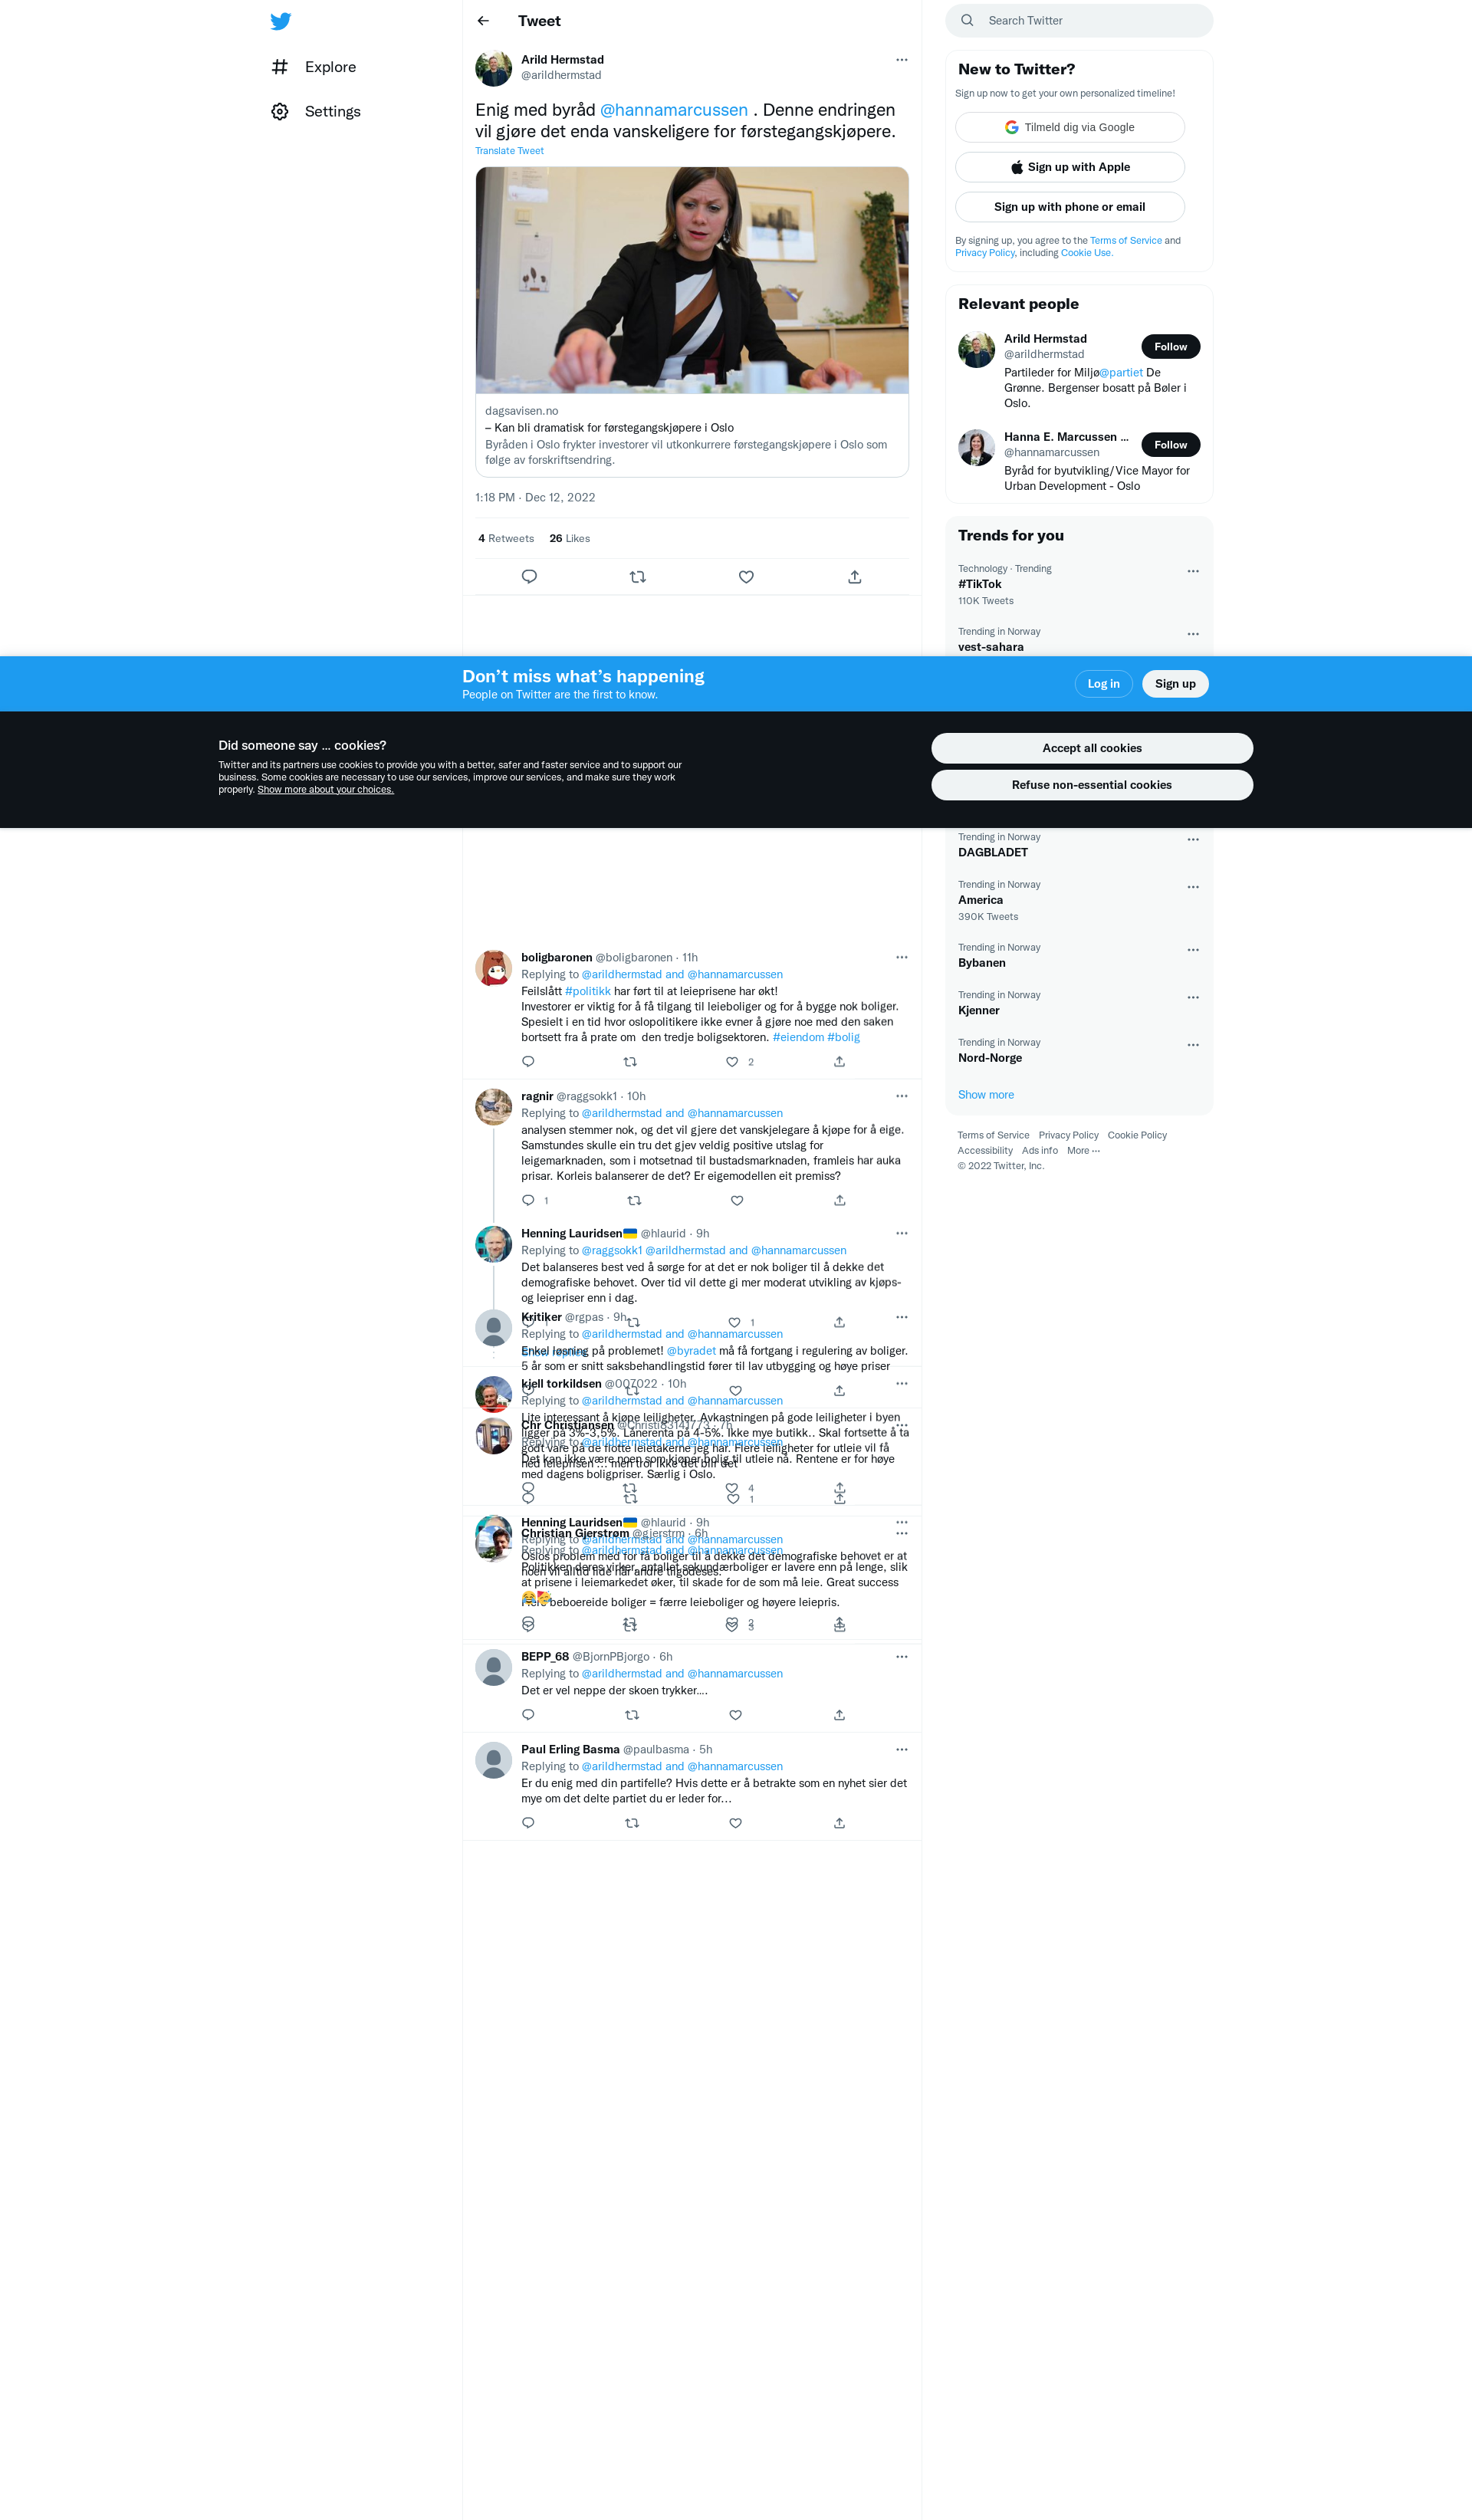Open the #TikTok trend

coord(1079,585)
